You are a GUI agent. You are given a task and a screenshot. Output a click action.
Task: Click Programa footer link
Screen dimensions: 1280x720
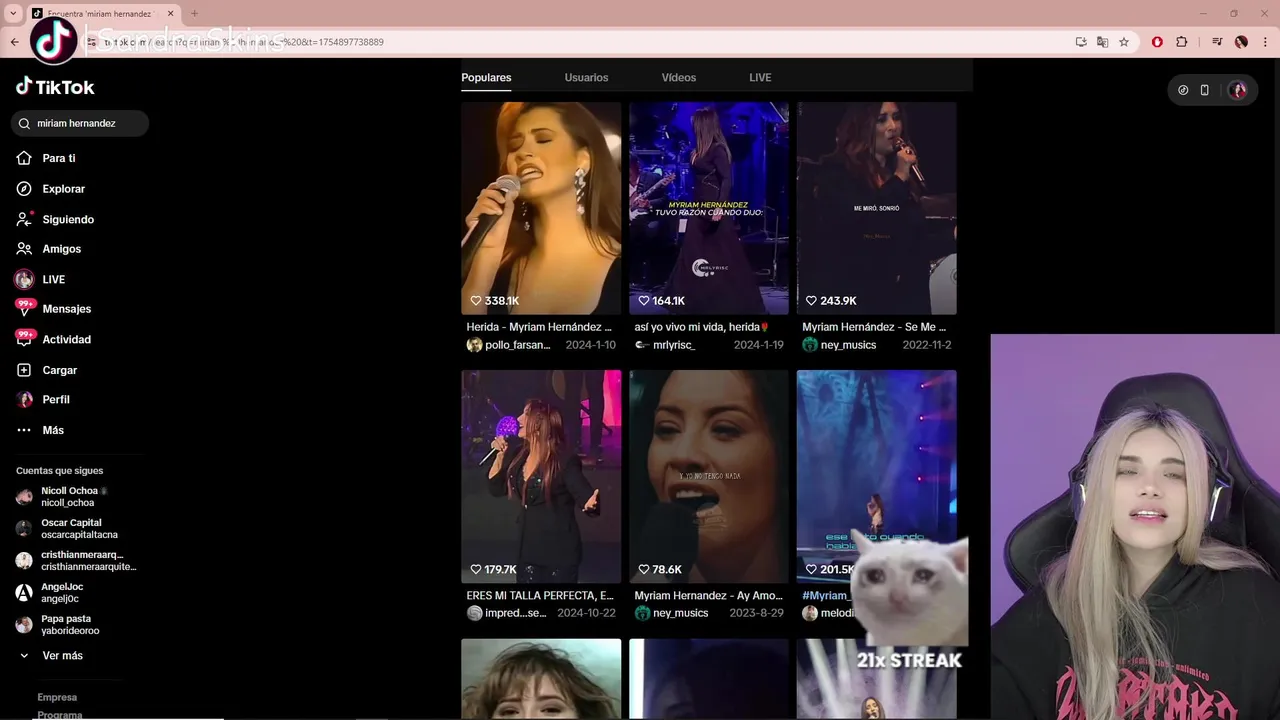[60, 714]
